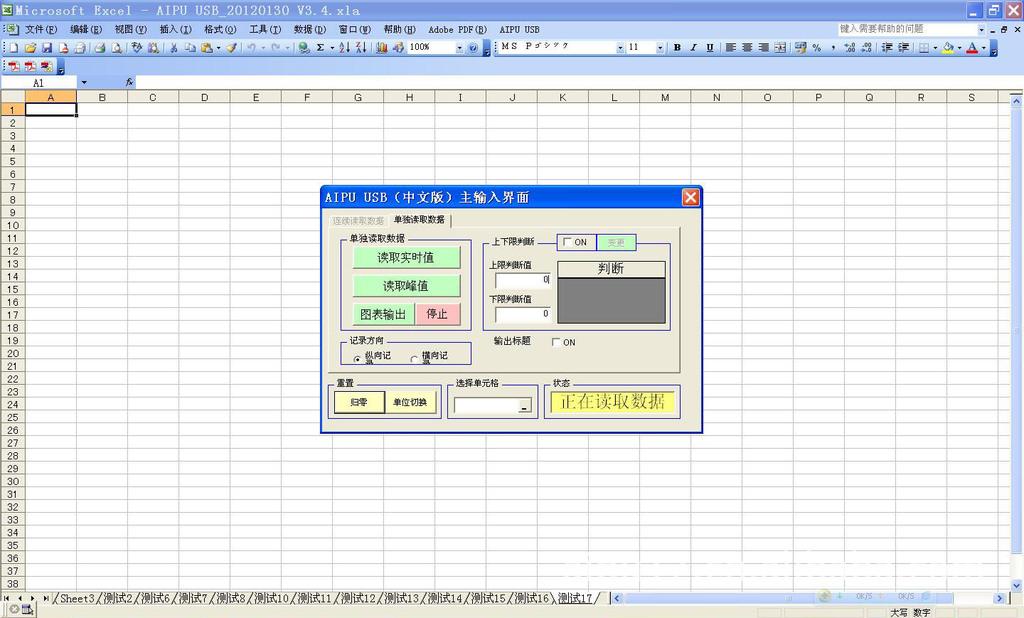This screenshot has width=1024, height=618.
Task: Open the 文件(F) menu
Action: pos(41,29)
